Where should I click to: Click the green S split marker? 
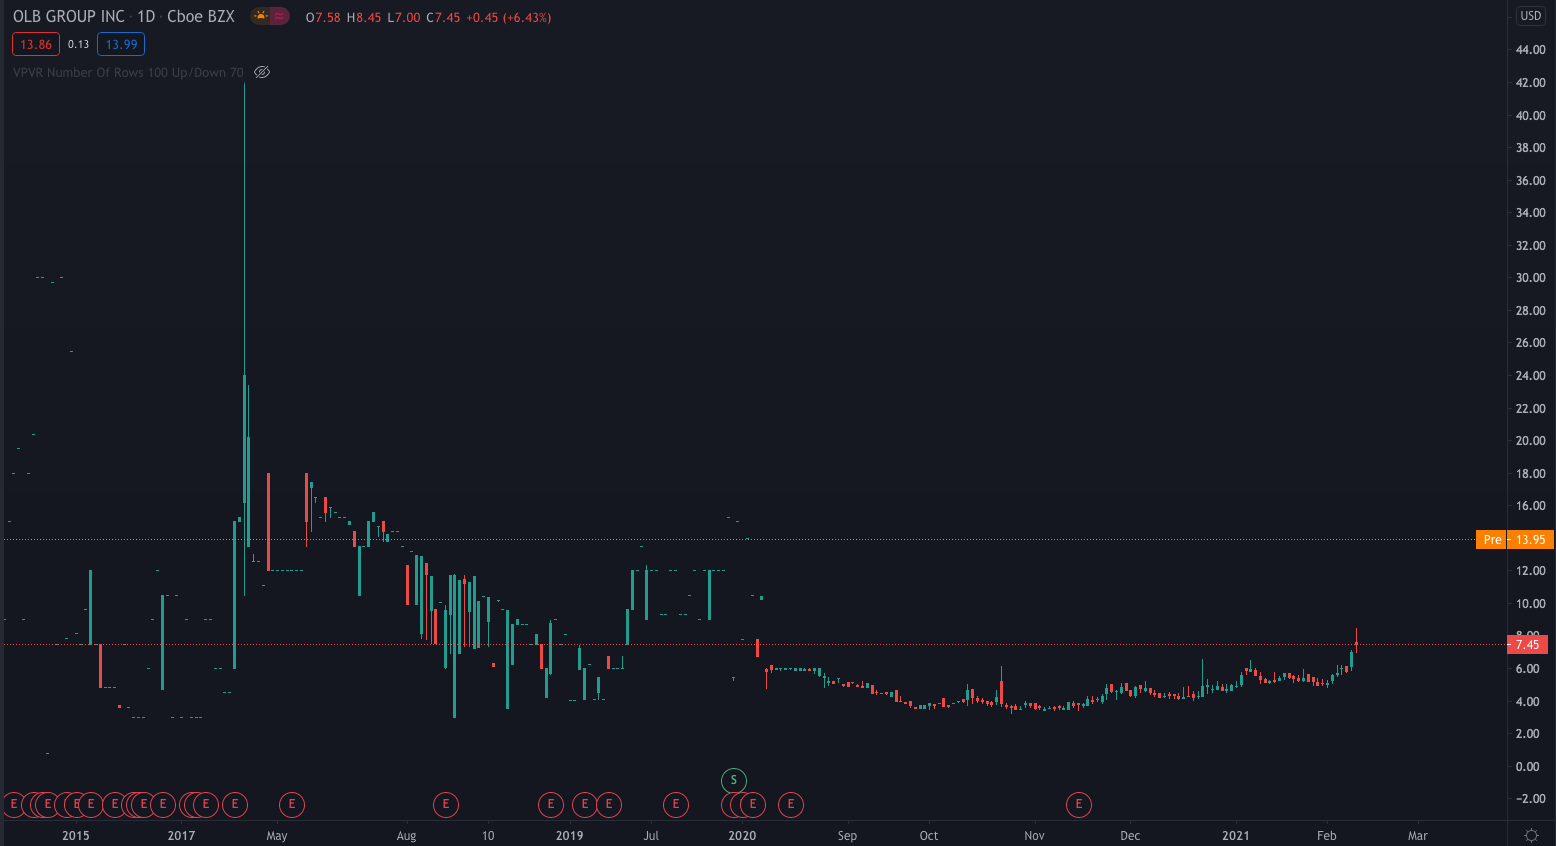coord(734,780)
